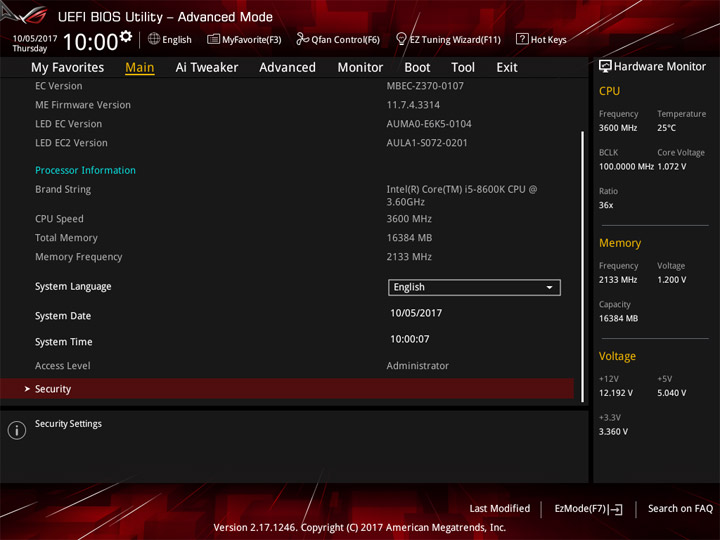Select the System Time label
720x540 pixels.
64,342
